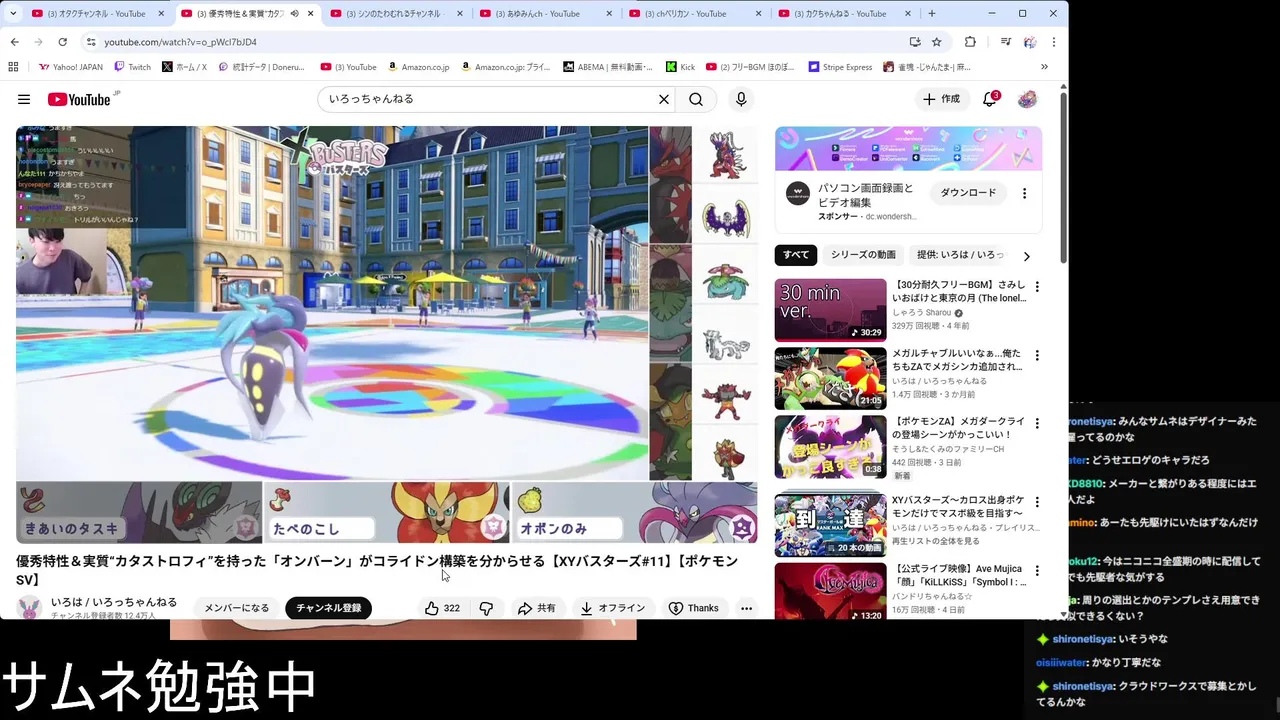Select the すべて filter chip
1280x720 pixels.
click(x=796, y=255)
